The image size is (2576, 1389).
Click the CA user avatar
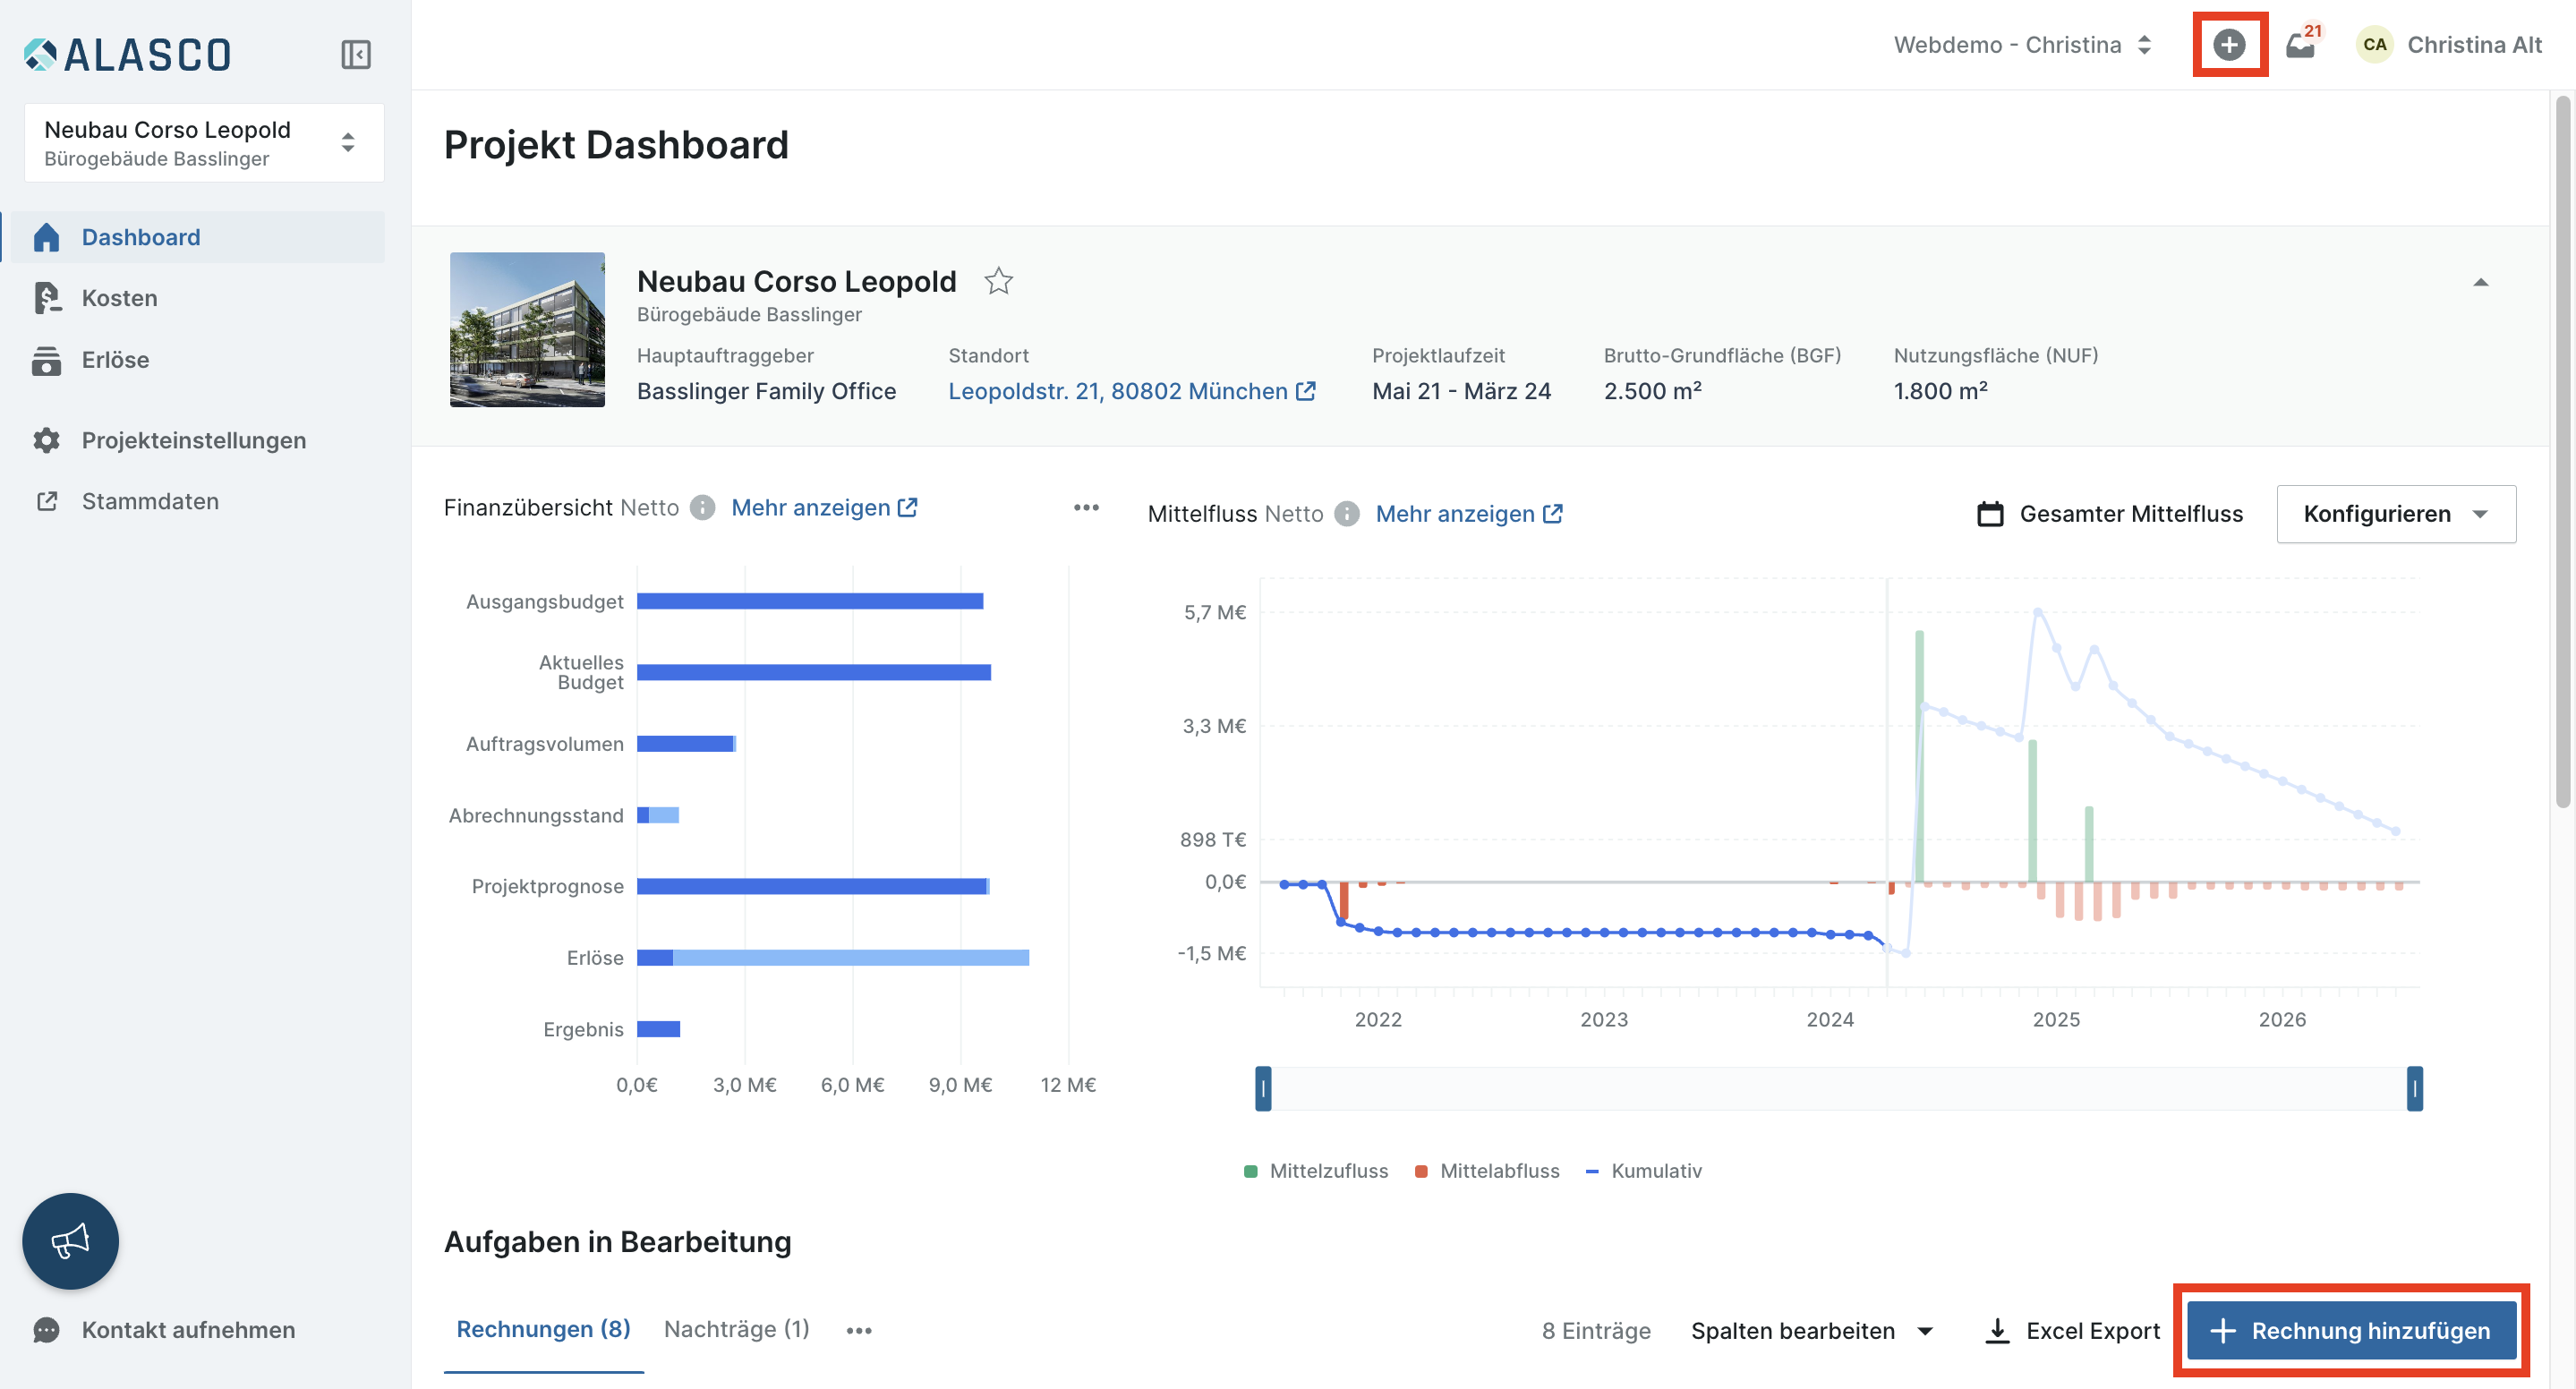[2375, 45]
